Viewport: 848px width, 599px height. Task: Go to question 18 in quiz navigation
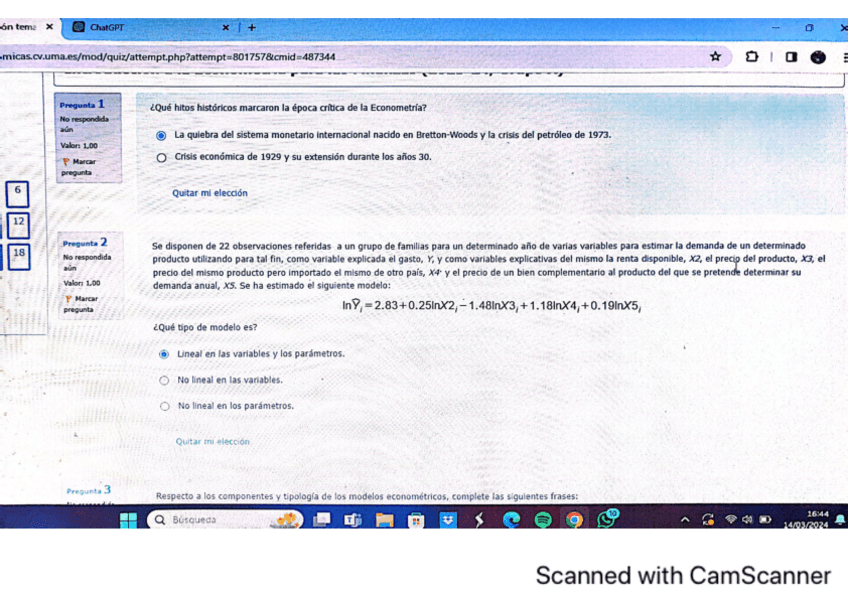19,256
